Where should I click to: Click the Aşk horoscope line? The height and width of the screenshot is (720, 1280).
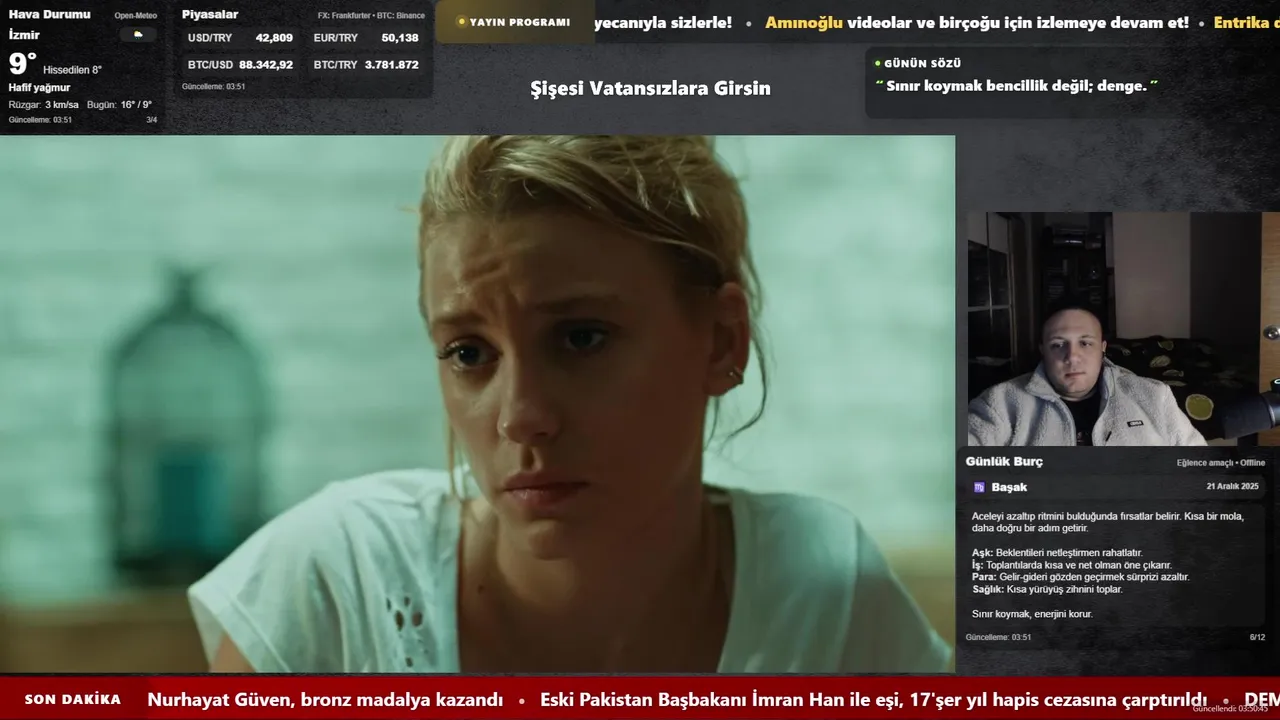[x=1057, y=553]
